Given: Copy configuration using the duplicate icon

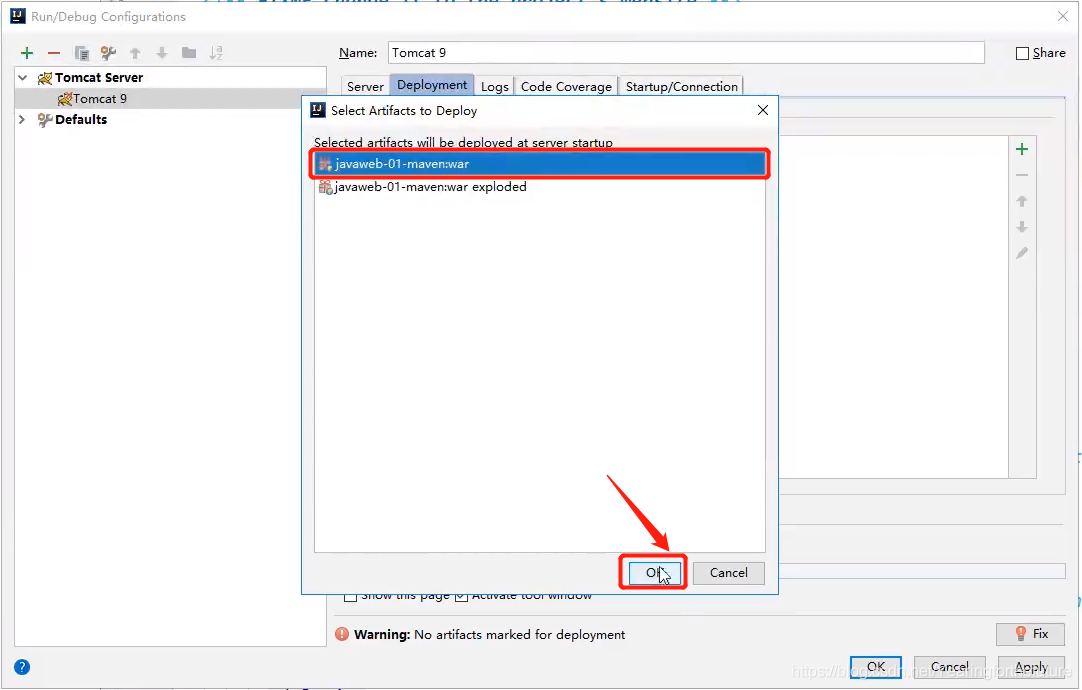Looking at the screenshot, I should pyautogui.click(x=81, y=53).
